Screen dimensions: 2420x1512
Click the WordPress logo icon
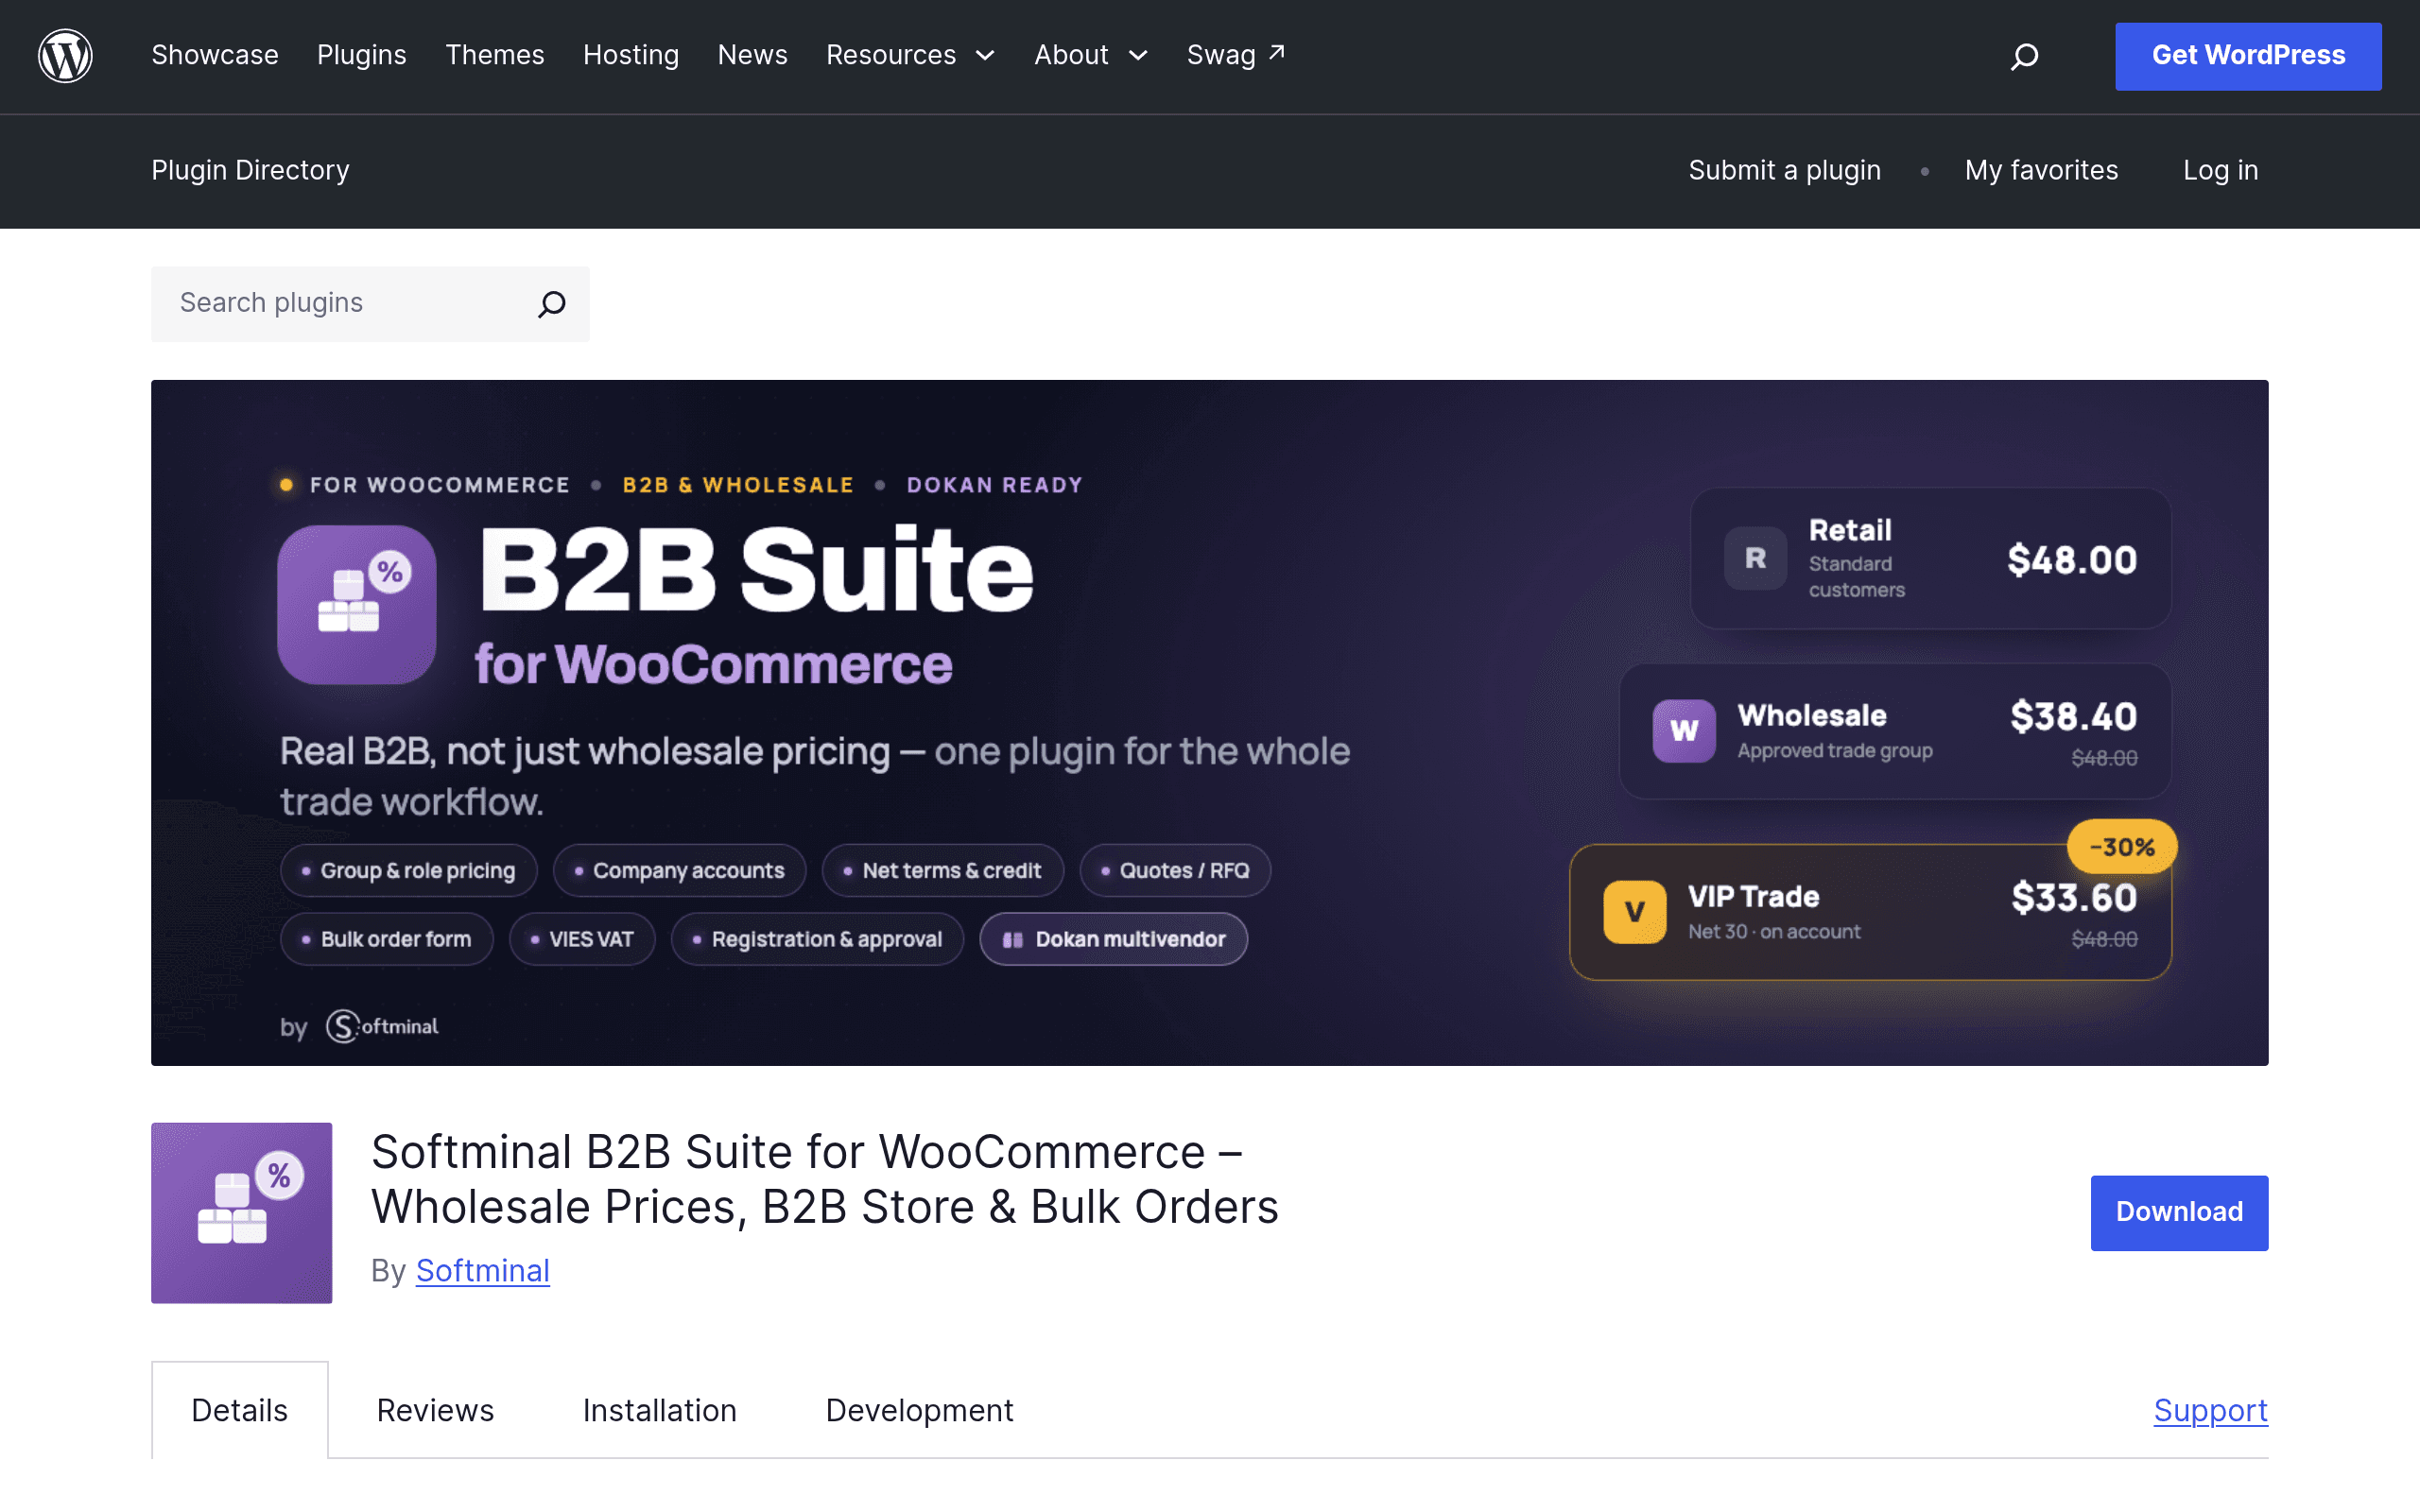[x=65, y=56]
